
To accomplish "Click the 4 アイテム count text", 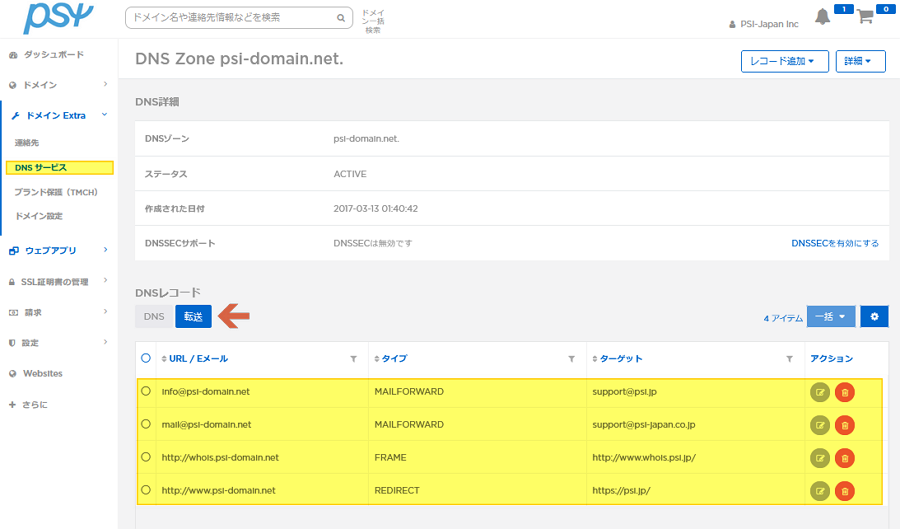I will pos(783,318).
